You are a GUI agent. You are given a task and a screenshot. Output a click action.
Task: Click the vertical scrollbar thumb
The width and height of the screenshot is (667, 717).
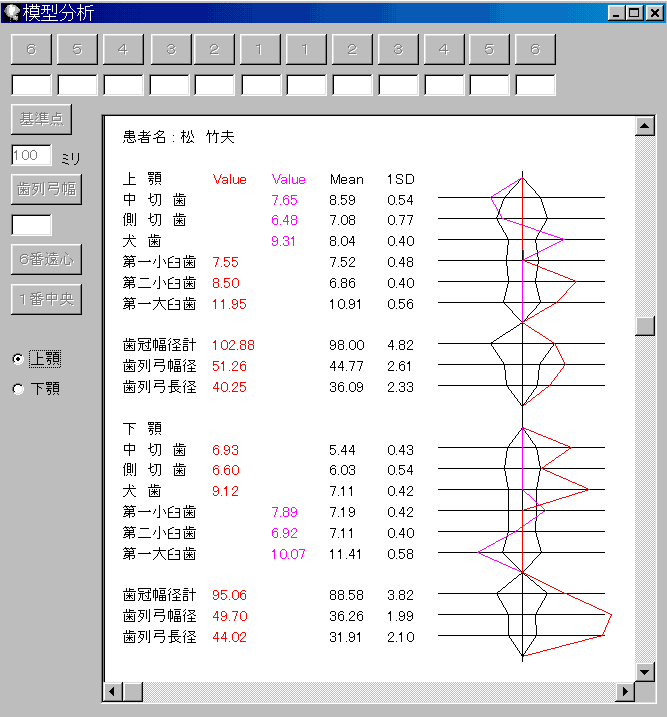(645, 326)
